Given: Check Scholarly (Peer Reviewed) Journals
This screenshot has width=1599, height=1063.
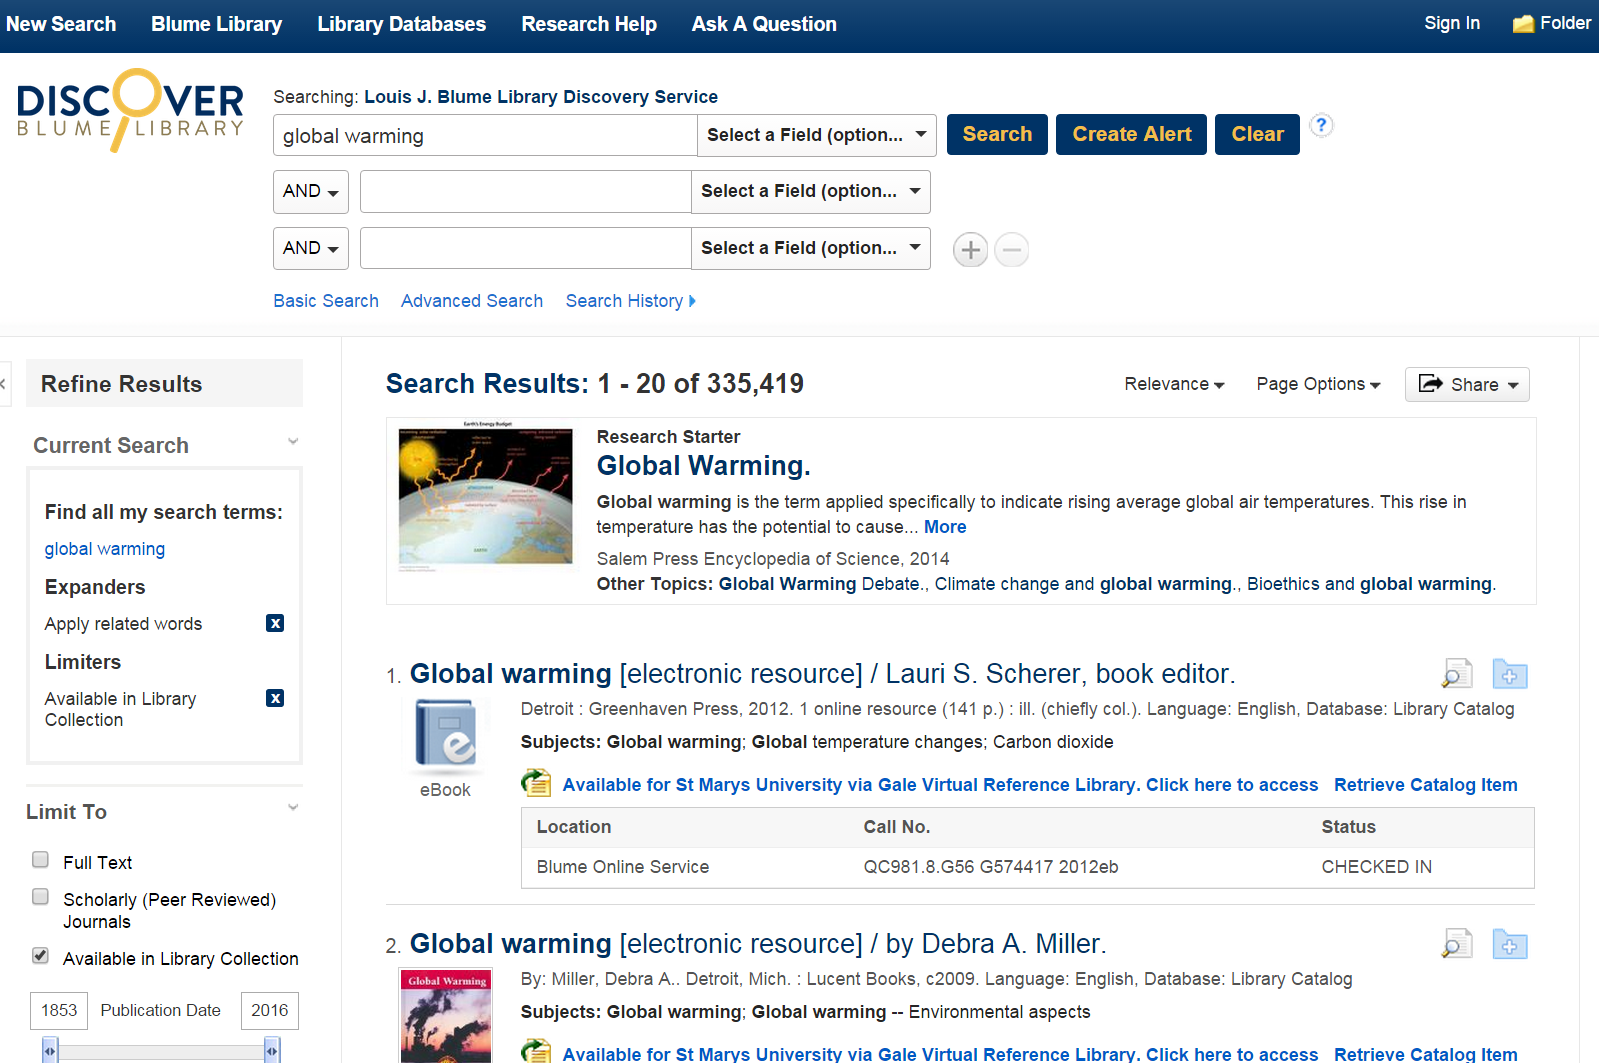Looking at the screenshot, I should 41,897.
